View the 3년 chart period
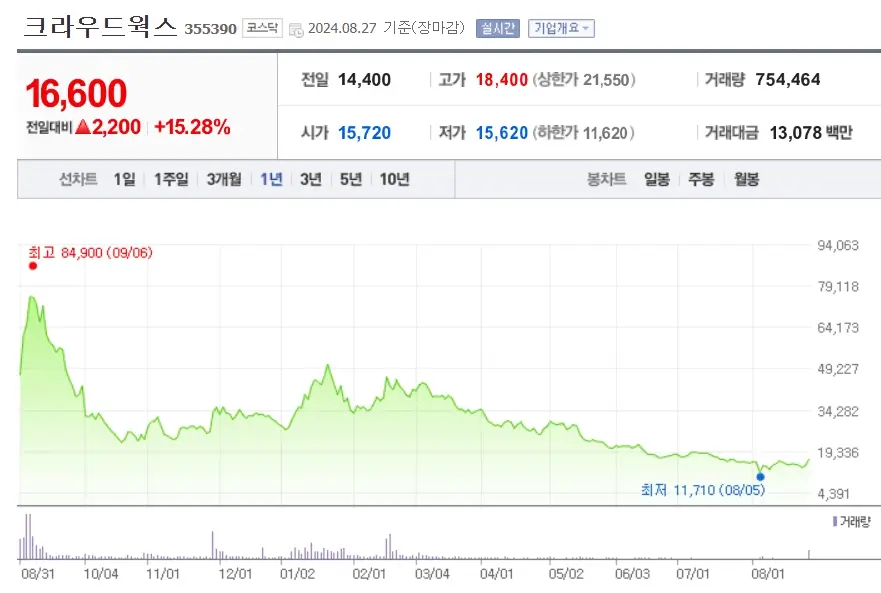This screenshot has height=593, width=881. click(x=309, y=180)
